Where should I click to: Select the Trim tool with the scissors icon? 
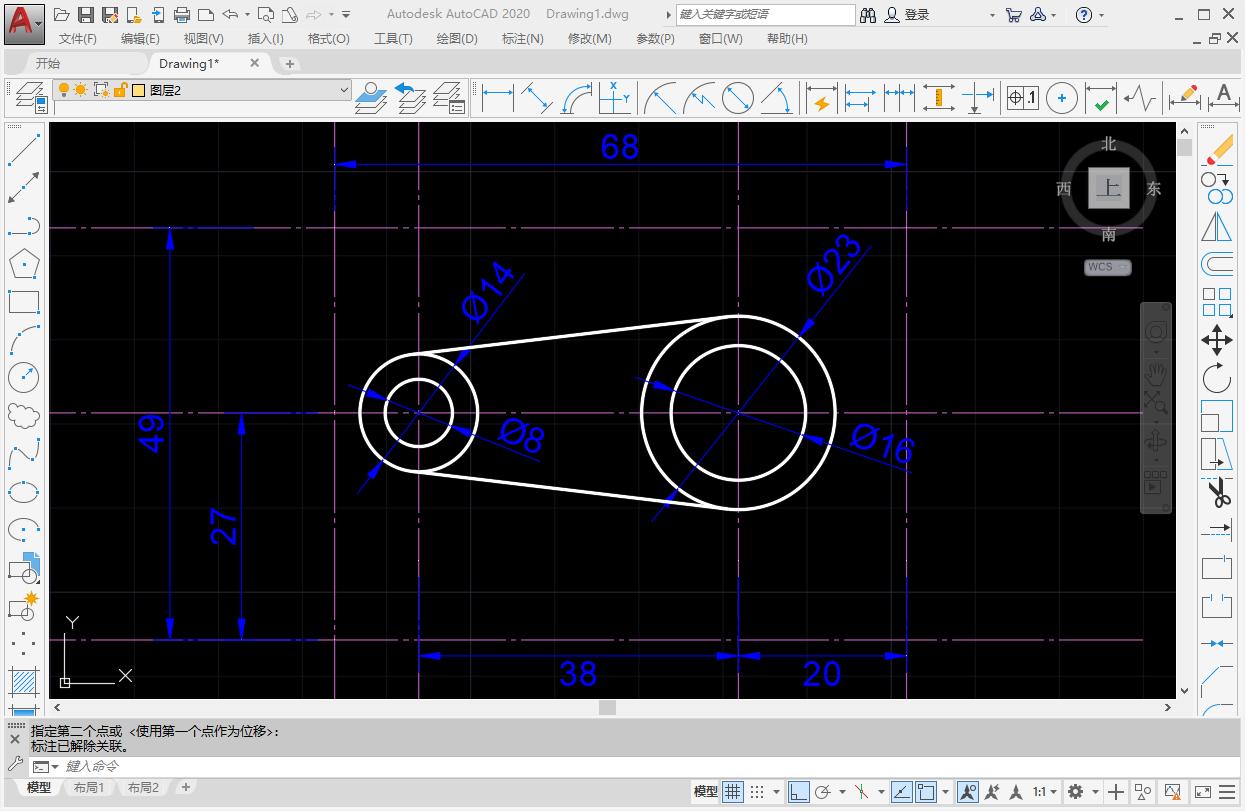[x=1218, y=492]
